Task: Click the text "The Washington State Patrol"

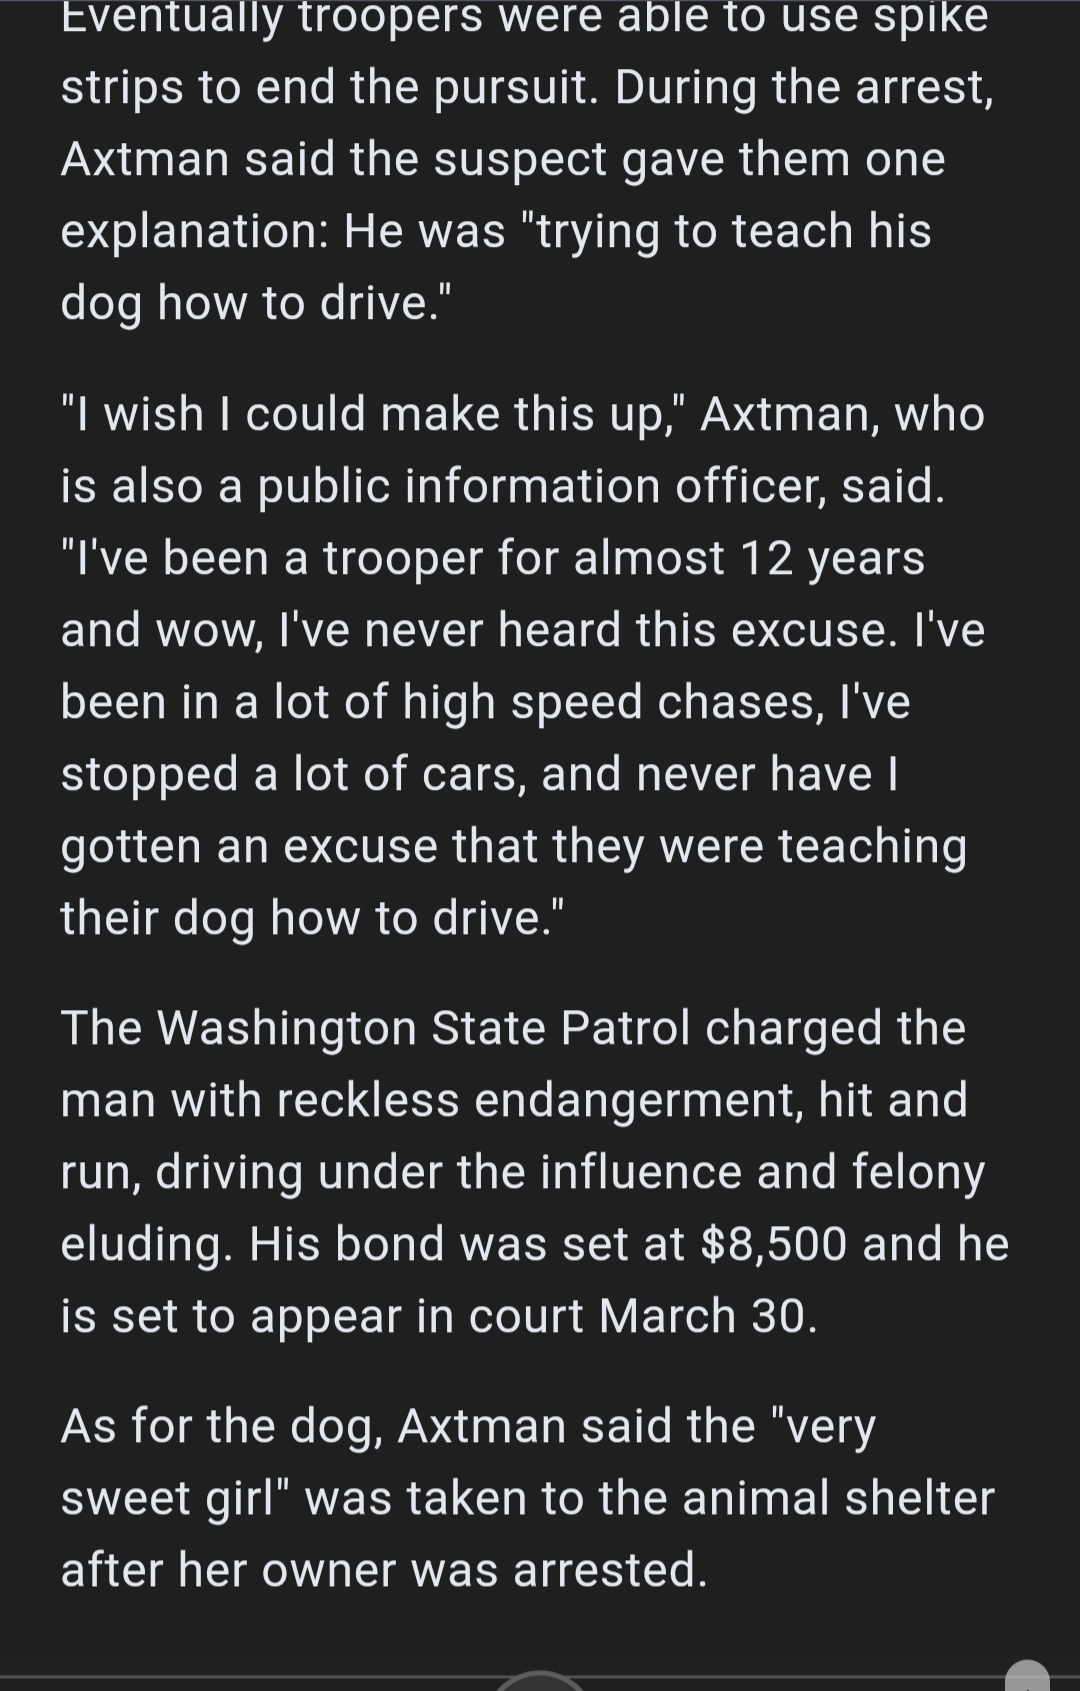Action: click(x=375, y=1028)
